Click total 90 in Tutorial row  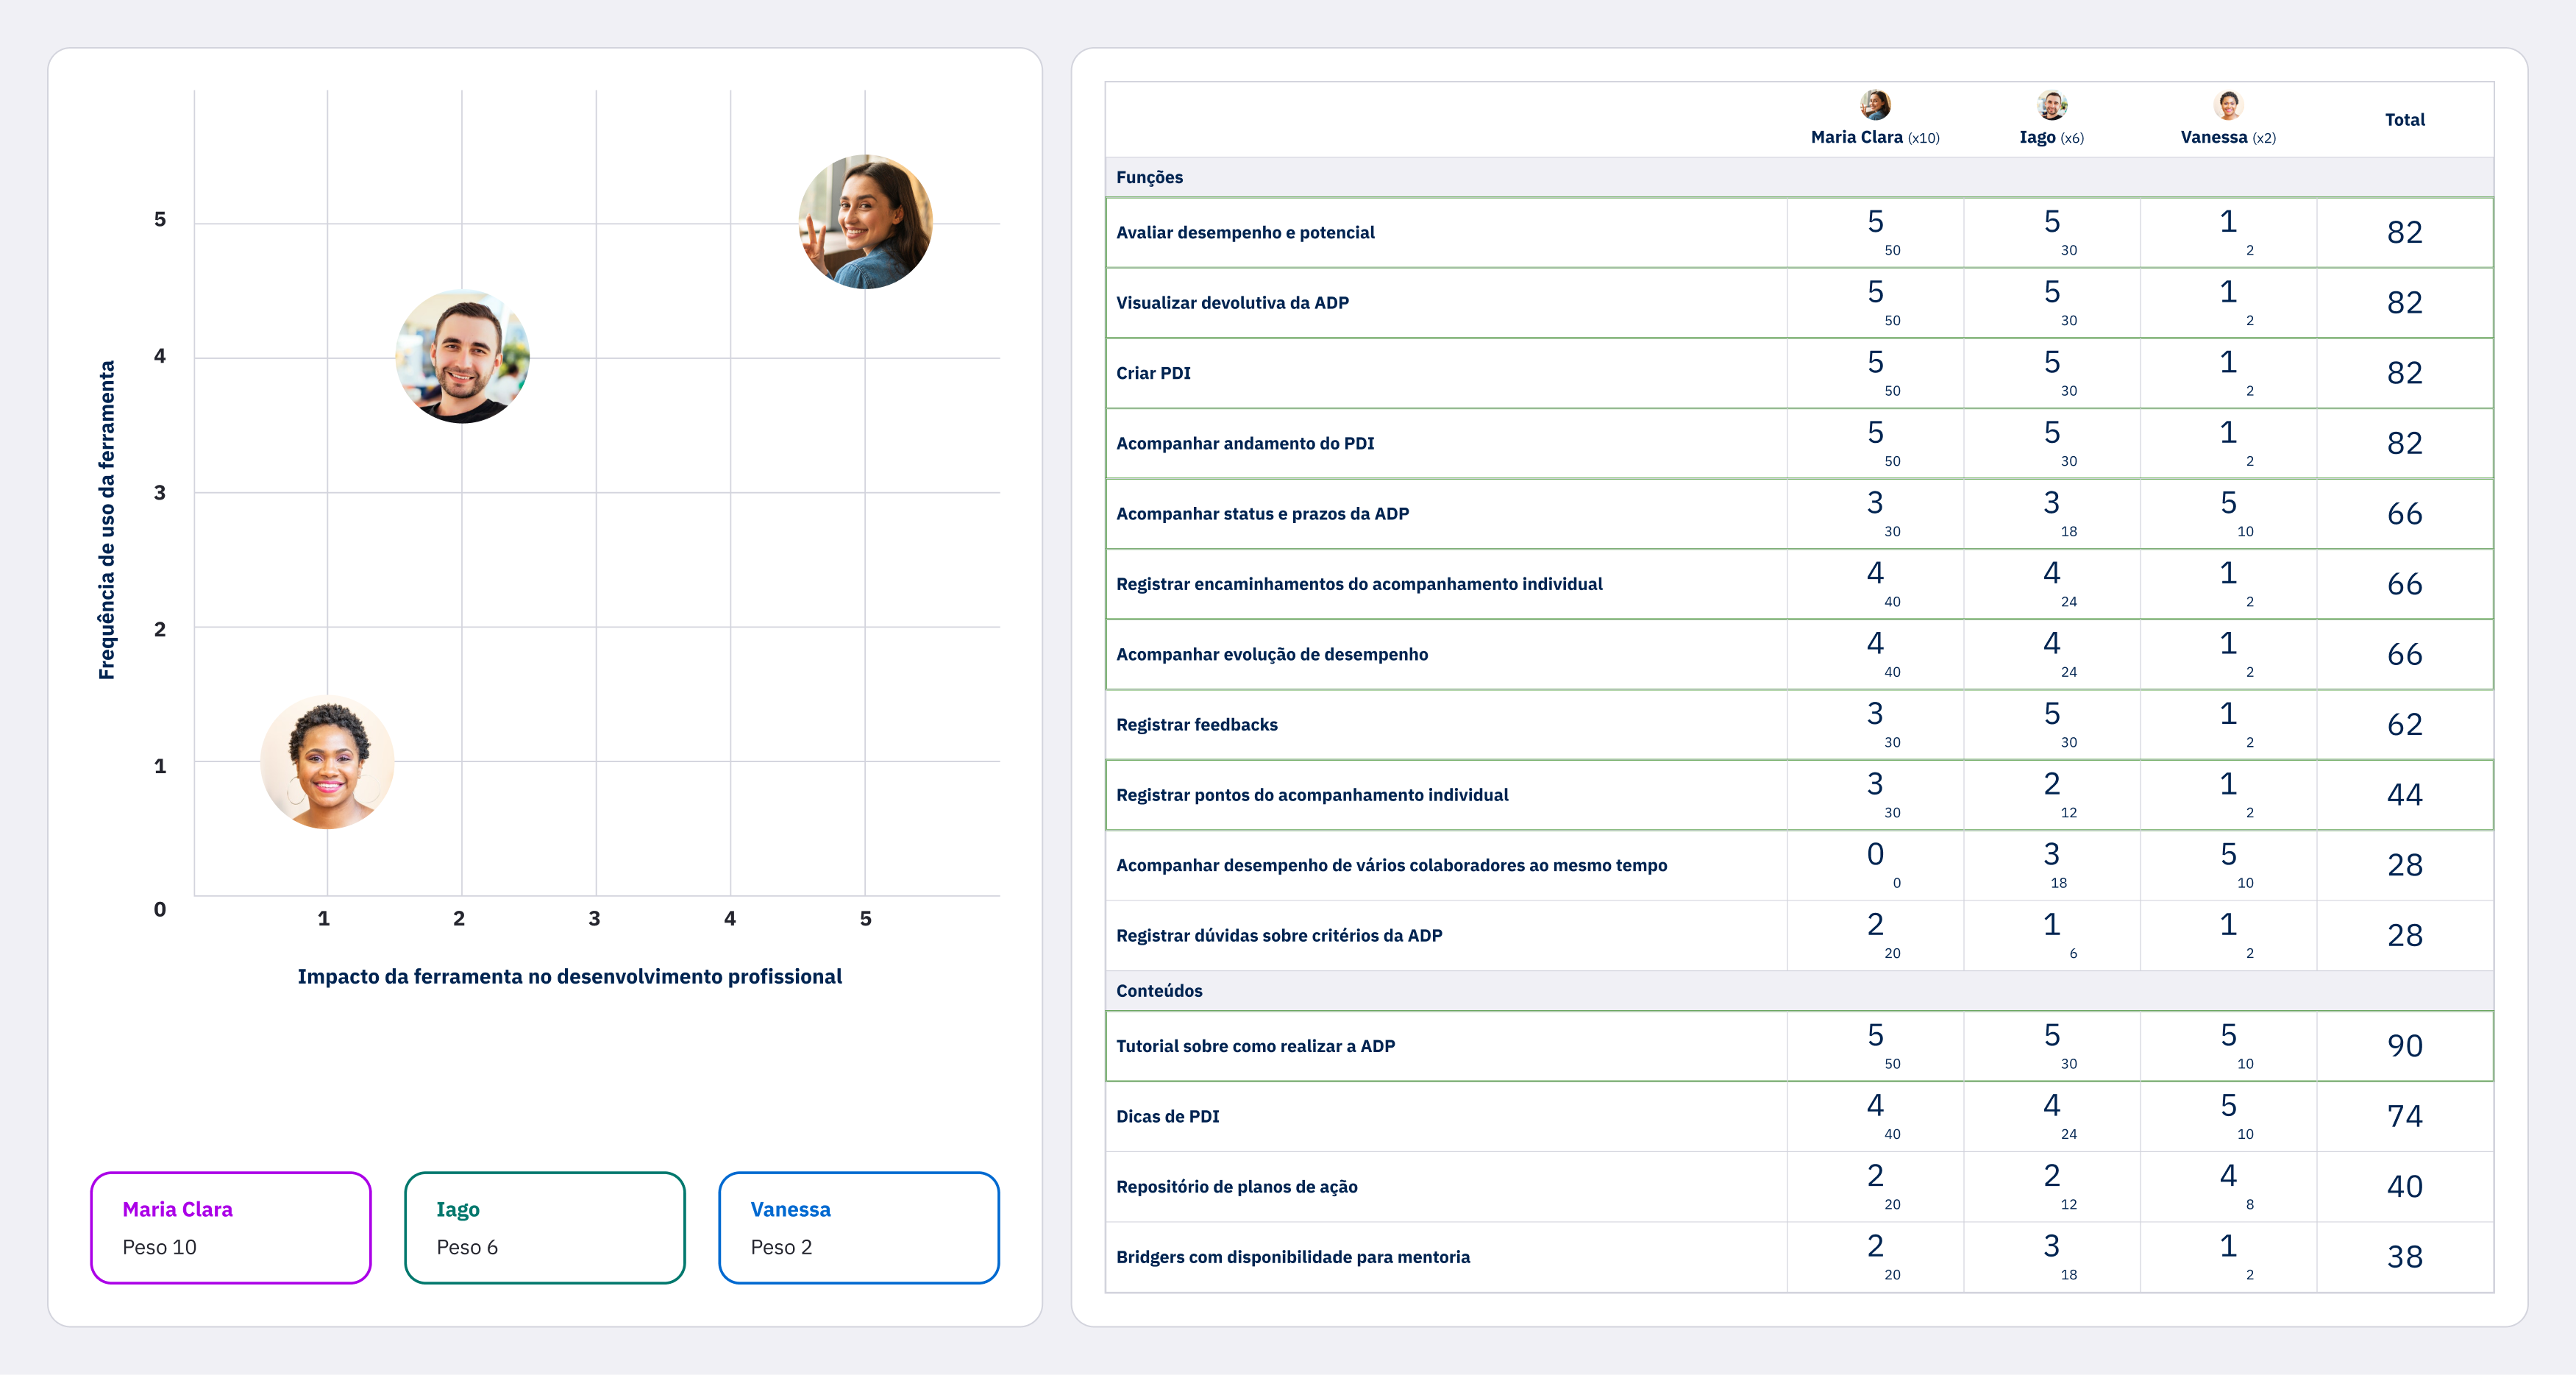click(x=2404, y=1046)
